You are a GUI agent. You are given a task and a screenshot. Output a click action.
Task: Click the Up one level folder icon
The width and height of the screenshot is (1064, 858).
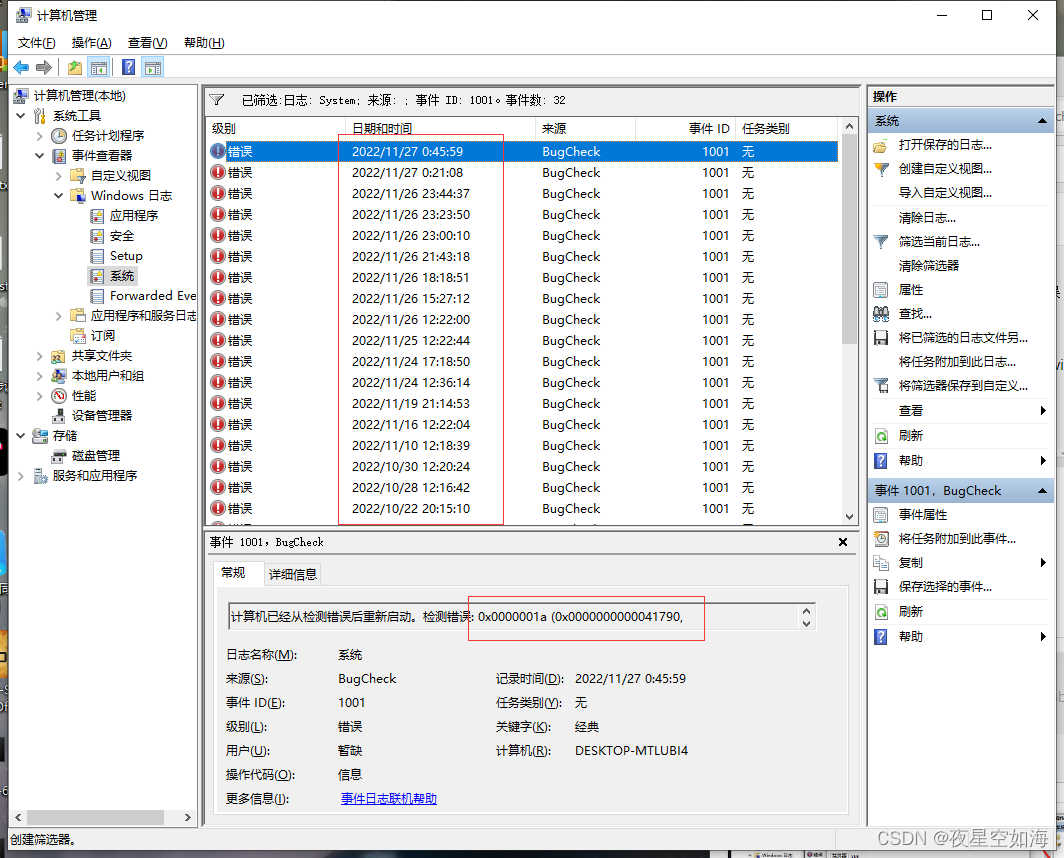click(75, 67)
